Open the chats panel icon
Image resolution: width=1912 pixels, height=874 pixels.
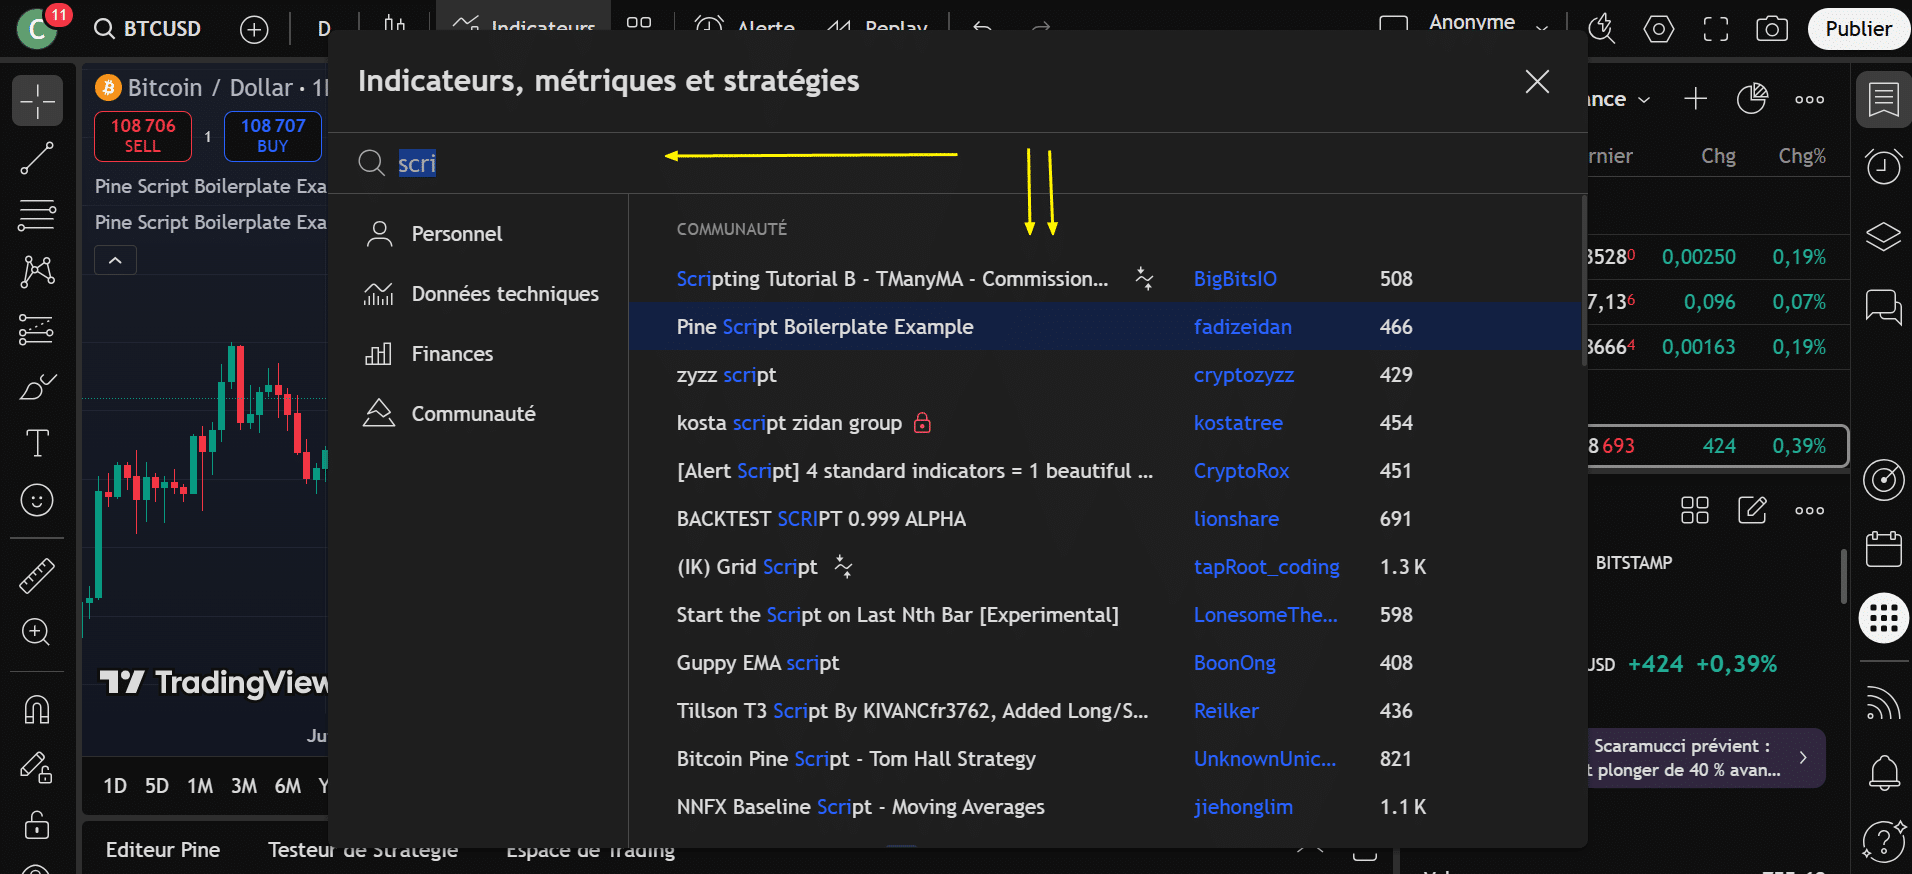1884,307
